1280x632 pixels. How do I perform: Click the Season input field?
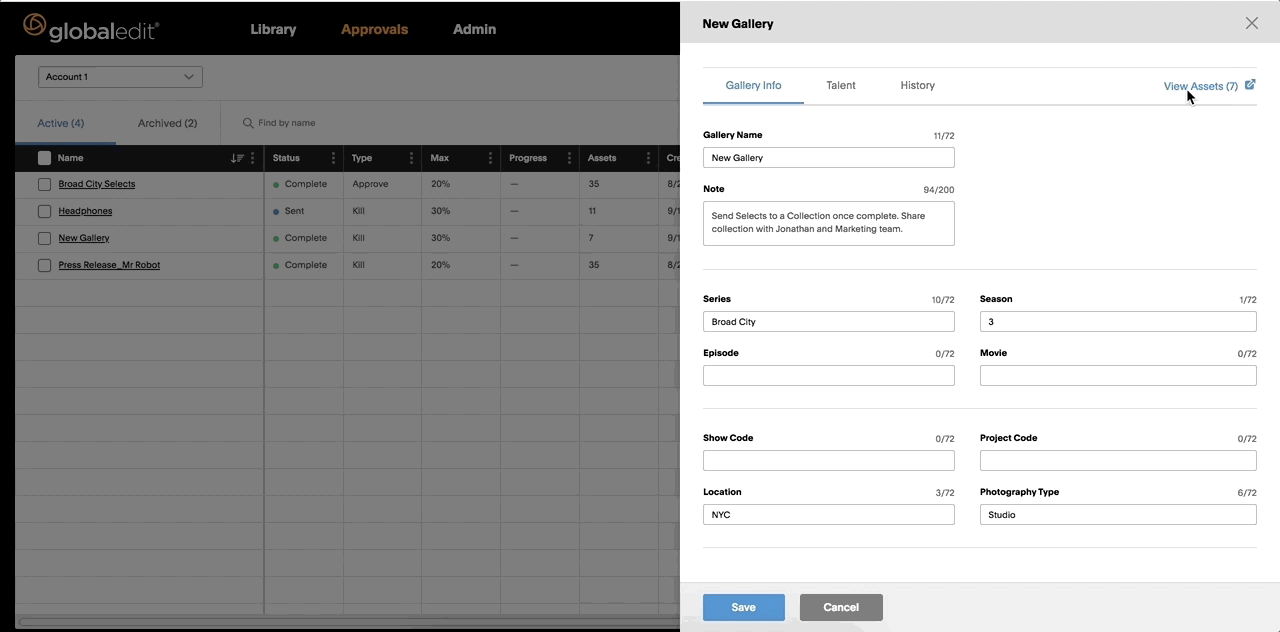click(x=1118, y=321)
